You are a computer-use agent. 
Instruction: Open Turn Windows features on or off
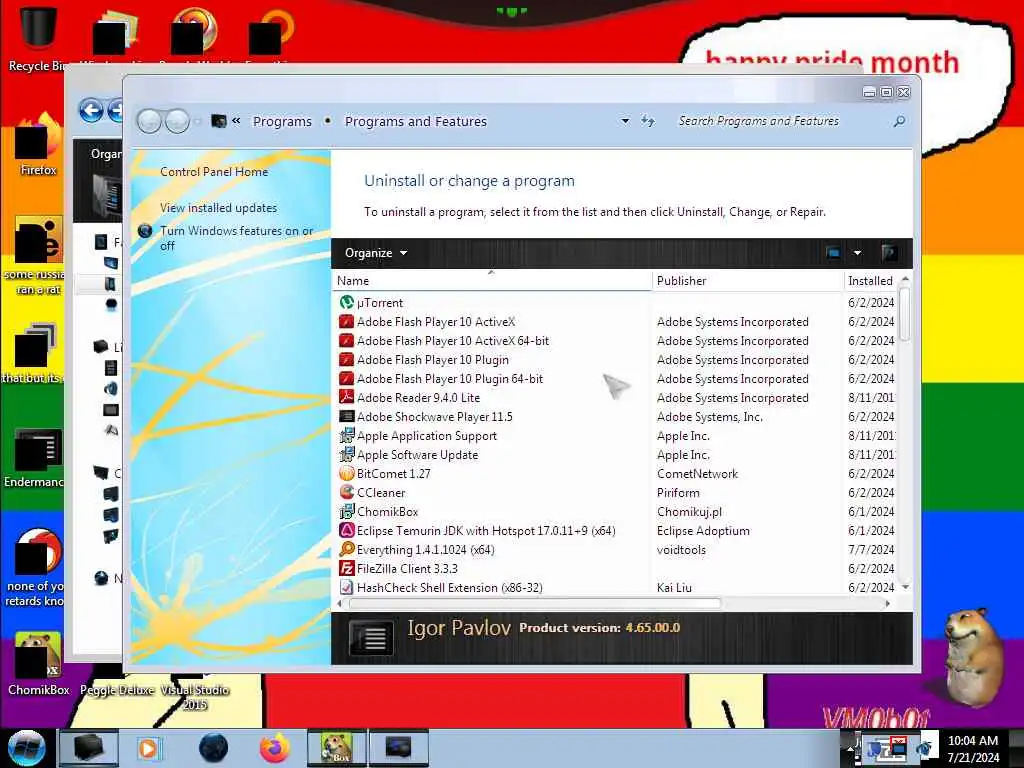(x=236, y=238)
